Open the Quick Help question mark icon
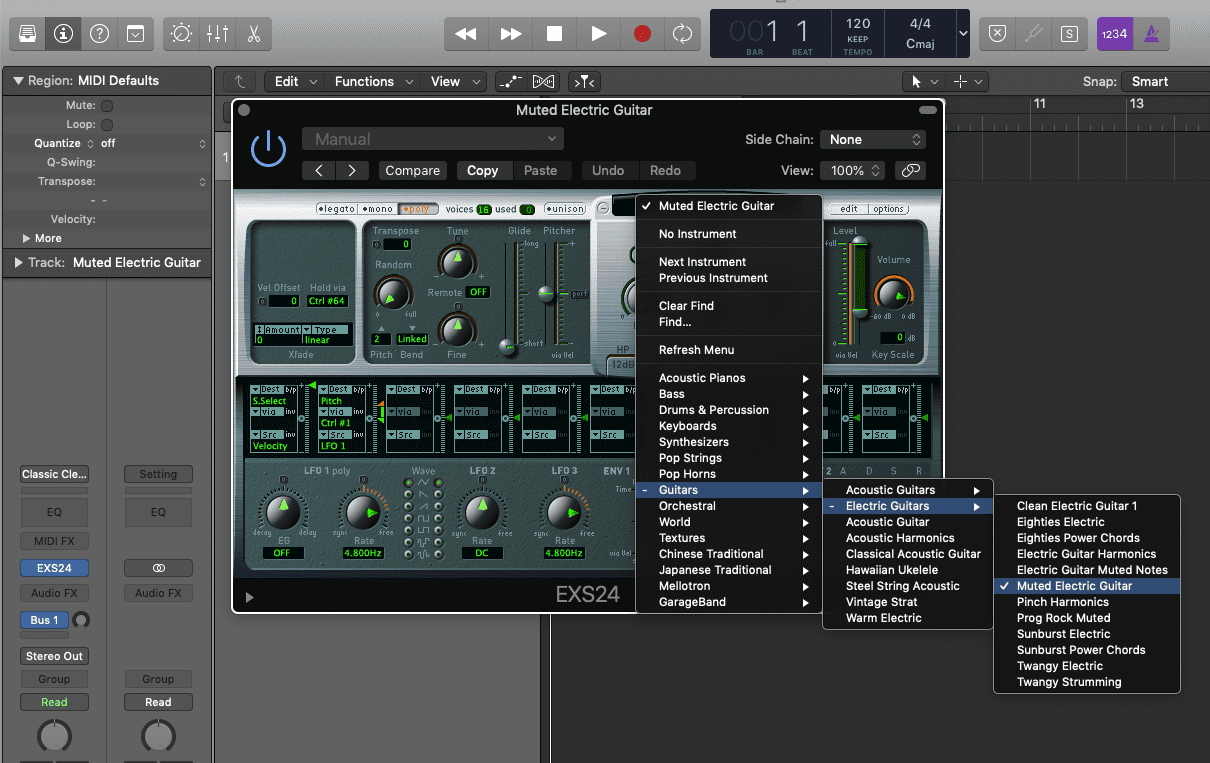Image resolution: width=1210 pixels, height=763 pixels. pos(99,33)
